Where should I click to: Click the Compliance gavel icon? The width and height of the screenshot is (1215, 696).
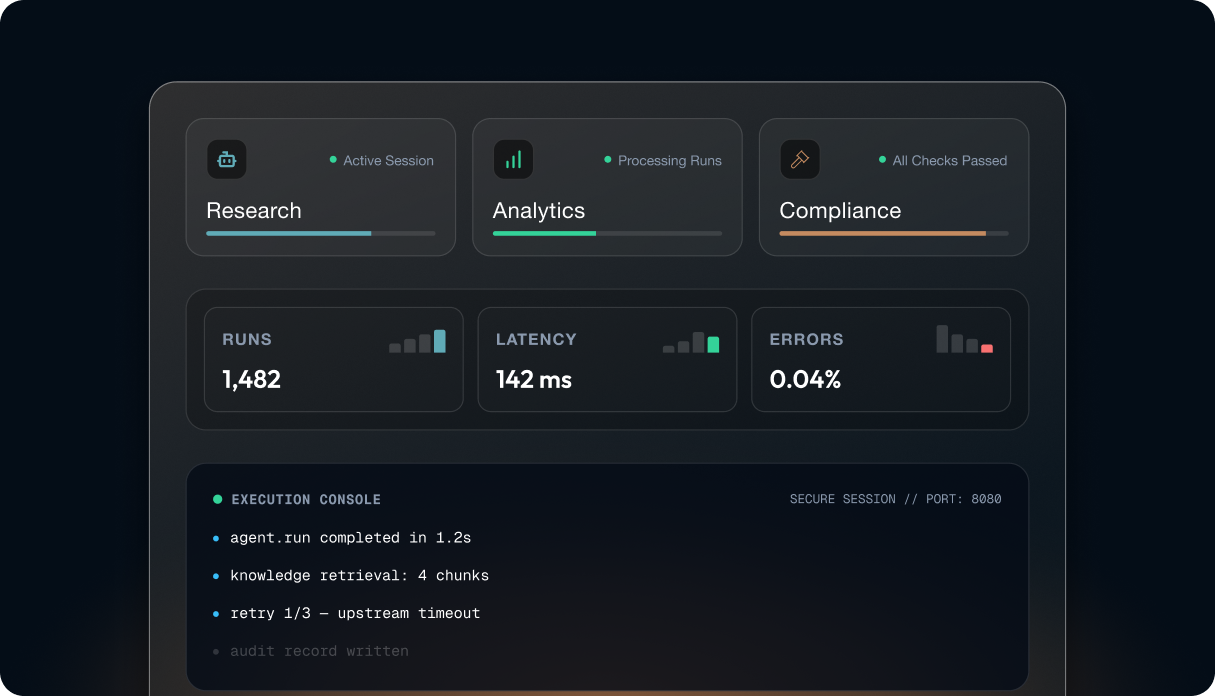[800, 160]
